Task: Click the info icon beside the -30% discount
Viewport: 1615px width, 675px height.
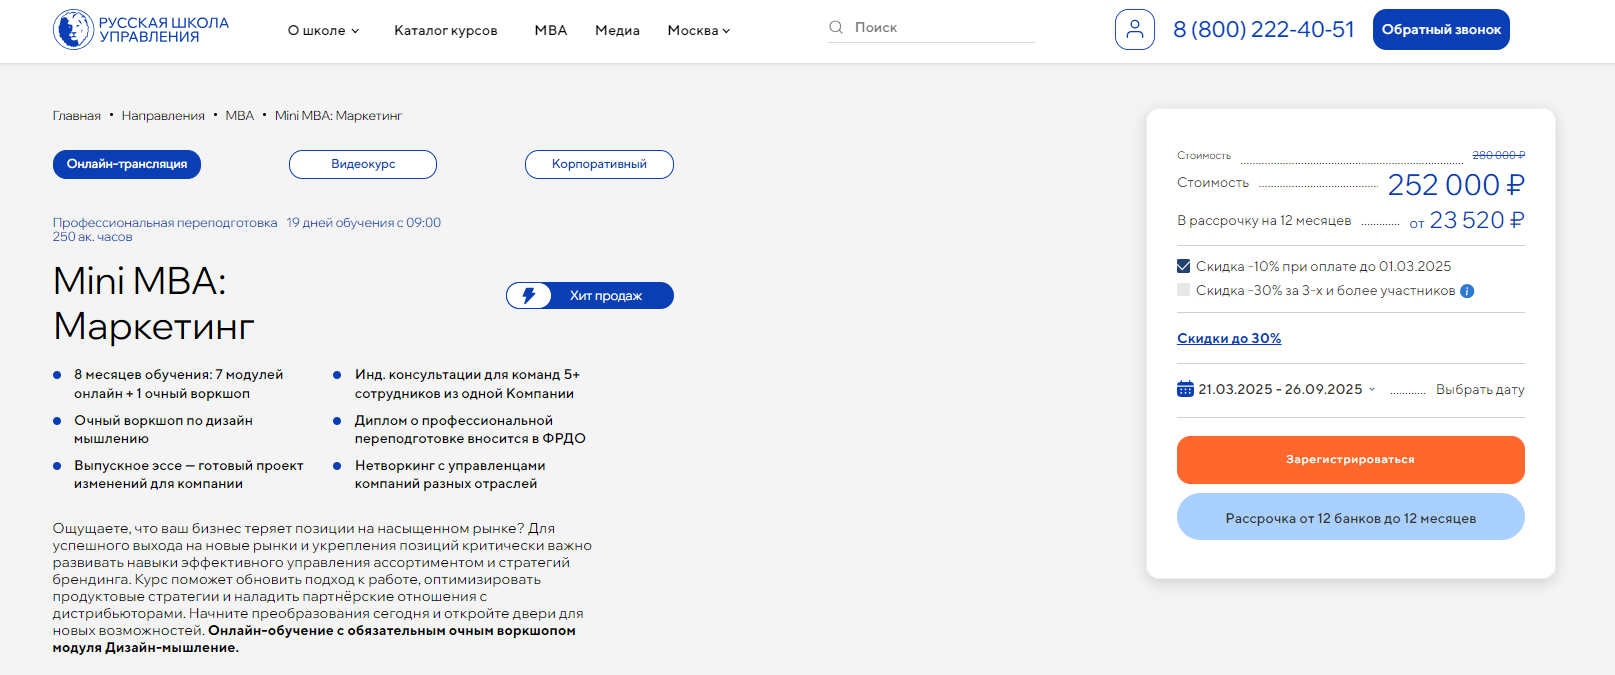Action: [x=1467, y=291]
